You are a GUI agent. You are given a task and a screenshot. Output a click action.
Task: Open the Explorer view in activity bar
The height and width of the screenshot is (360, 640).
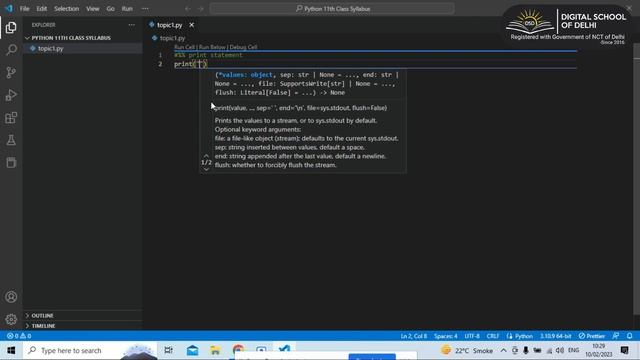[x=11, y=28]
